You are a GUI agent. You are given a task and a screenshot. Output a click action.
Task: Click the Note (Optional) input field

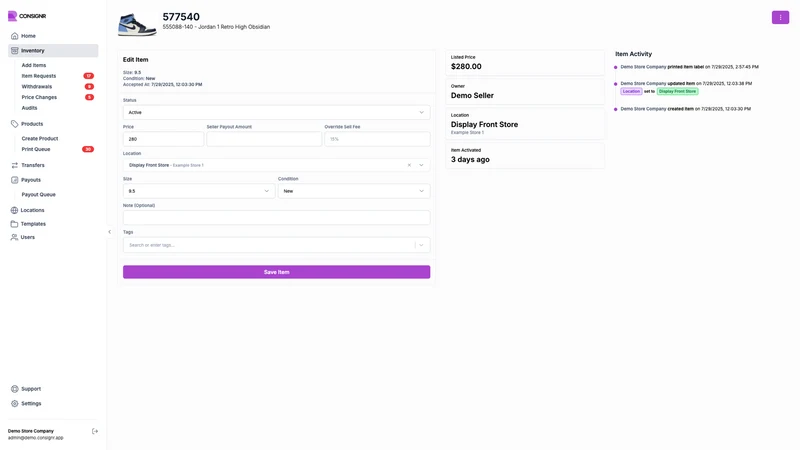point(277,218)
